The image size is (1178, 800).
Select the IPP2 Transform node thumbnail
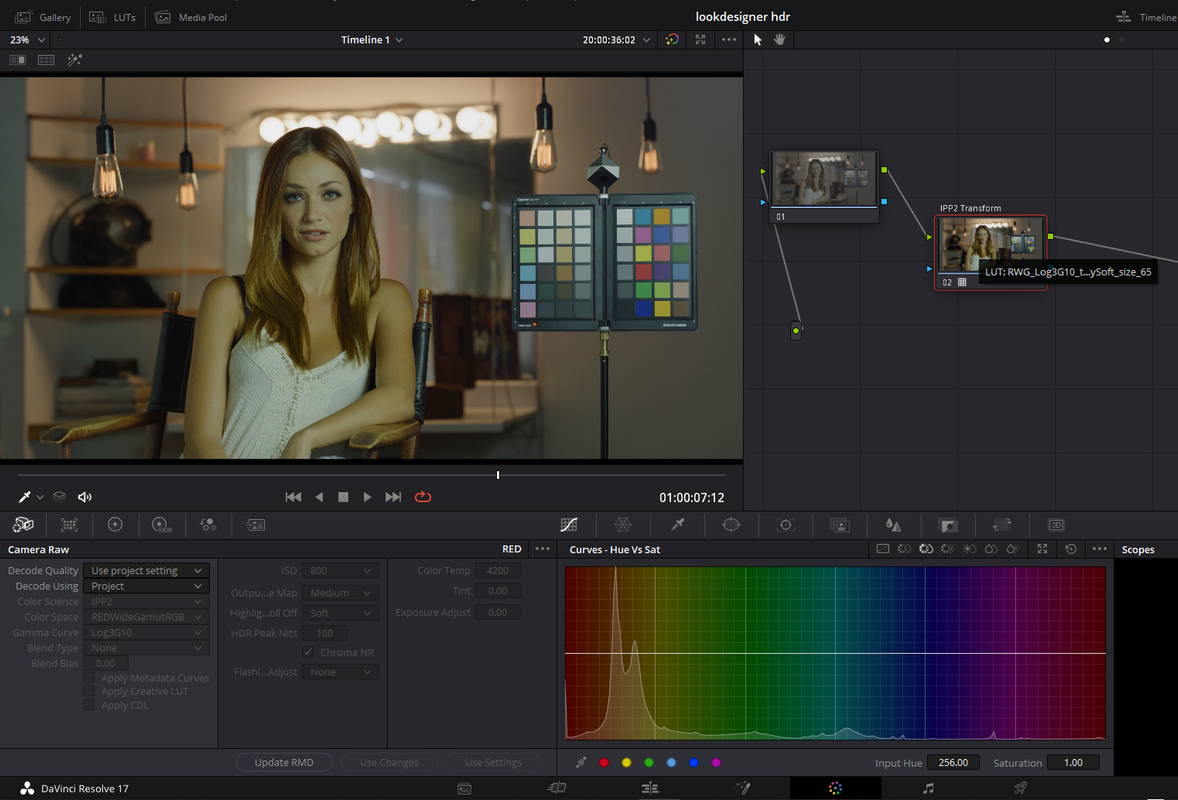pyautogui.click(x=990, y=245)
